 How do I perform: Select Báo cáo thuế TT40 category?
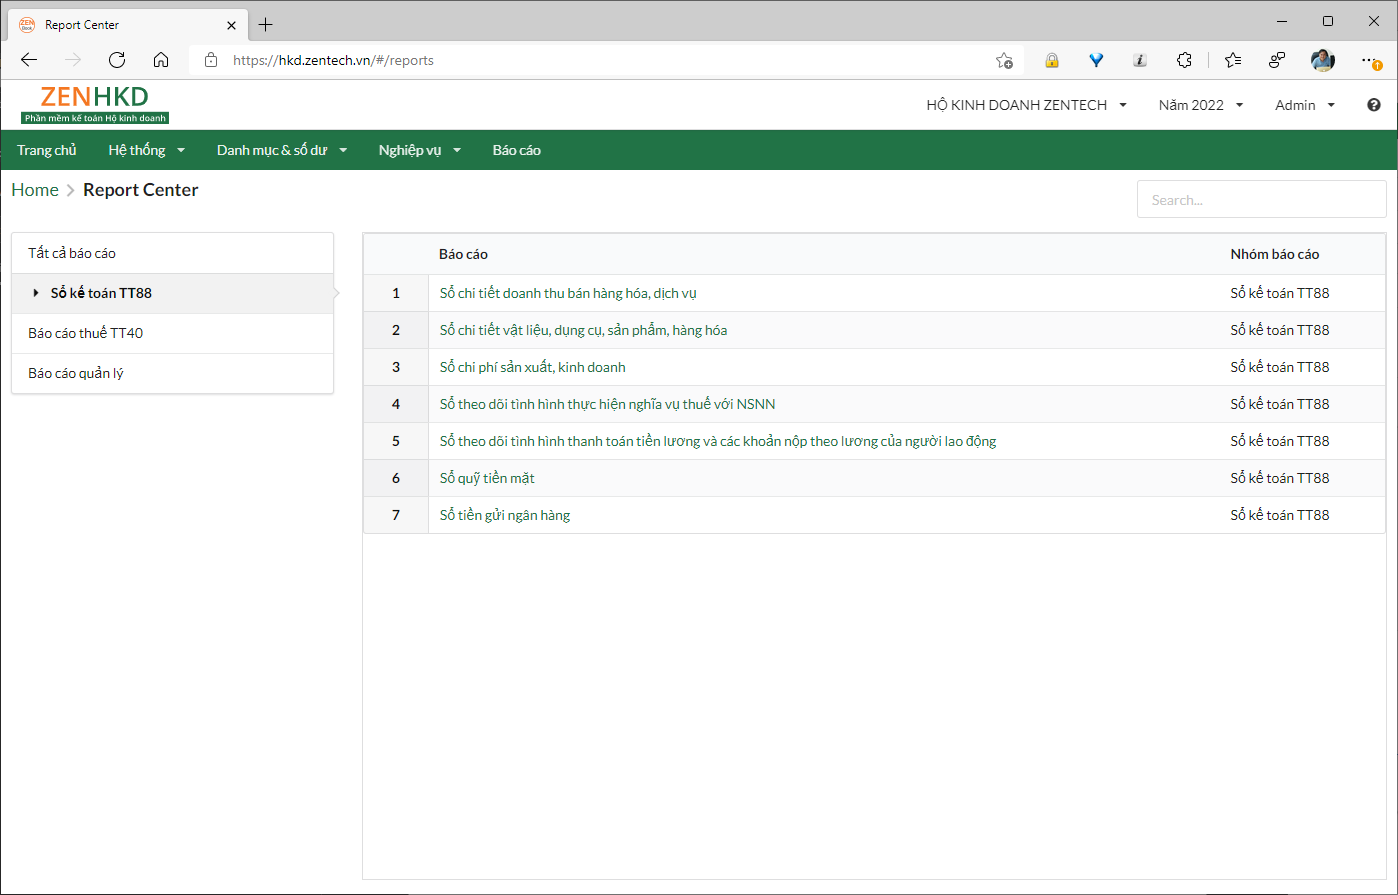coord(86,333)
